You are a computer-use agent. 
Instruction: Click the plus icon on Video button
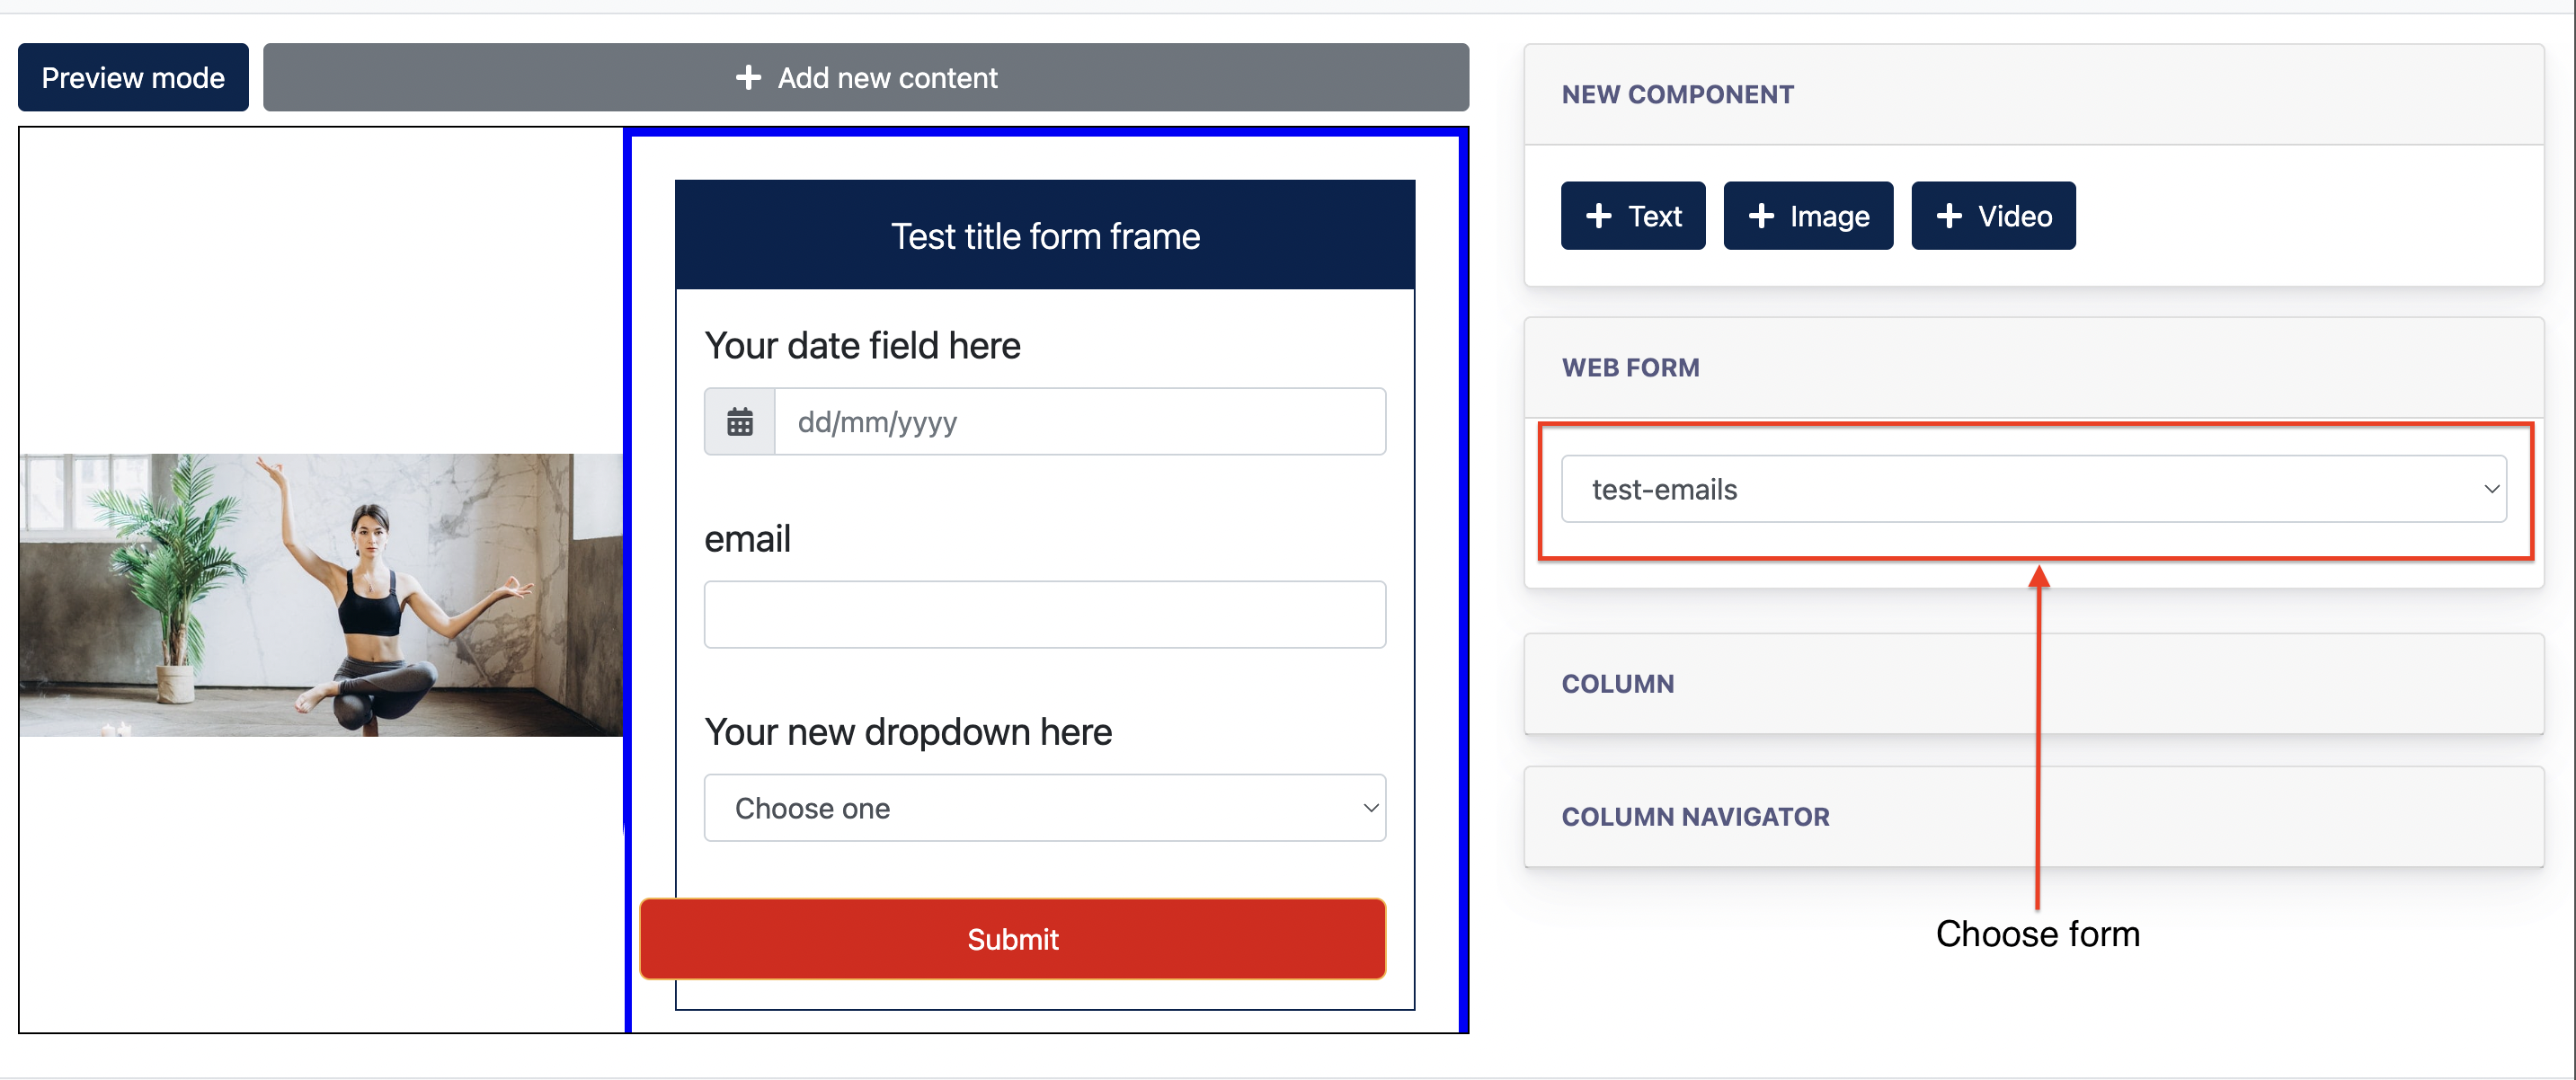[x=1948, y=216]
